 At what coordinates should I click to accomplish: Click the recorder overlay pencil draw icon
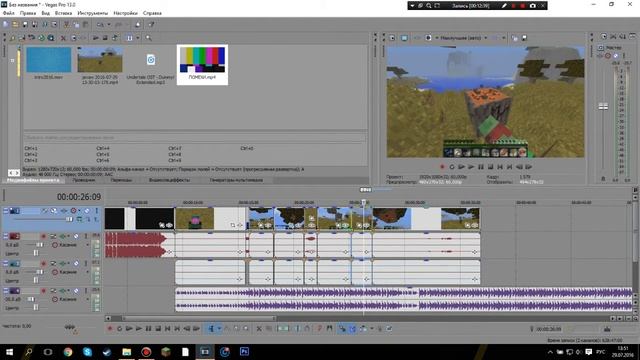point(504,6)
